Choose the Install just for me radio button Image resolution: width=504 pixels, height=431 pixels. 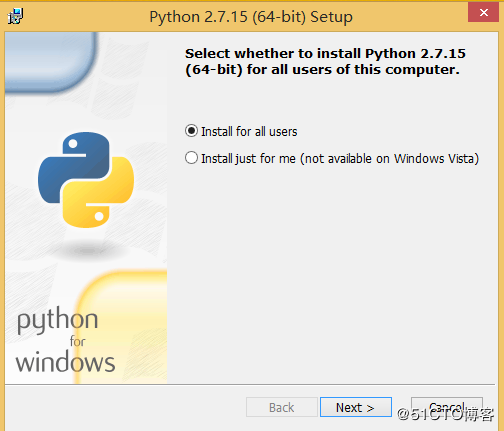[191, 158]
